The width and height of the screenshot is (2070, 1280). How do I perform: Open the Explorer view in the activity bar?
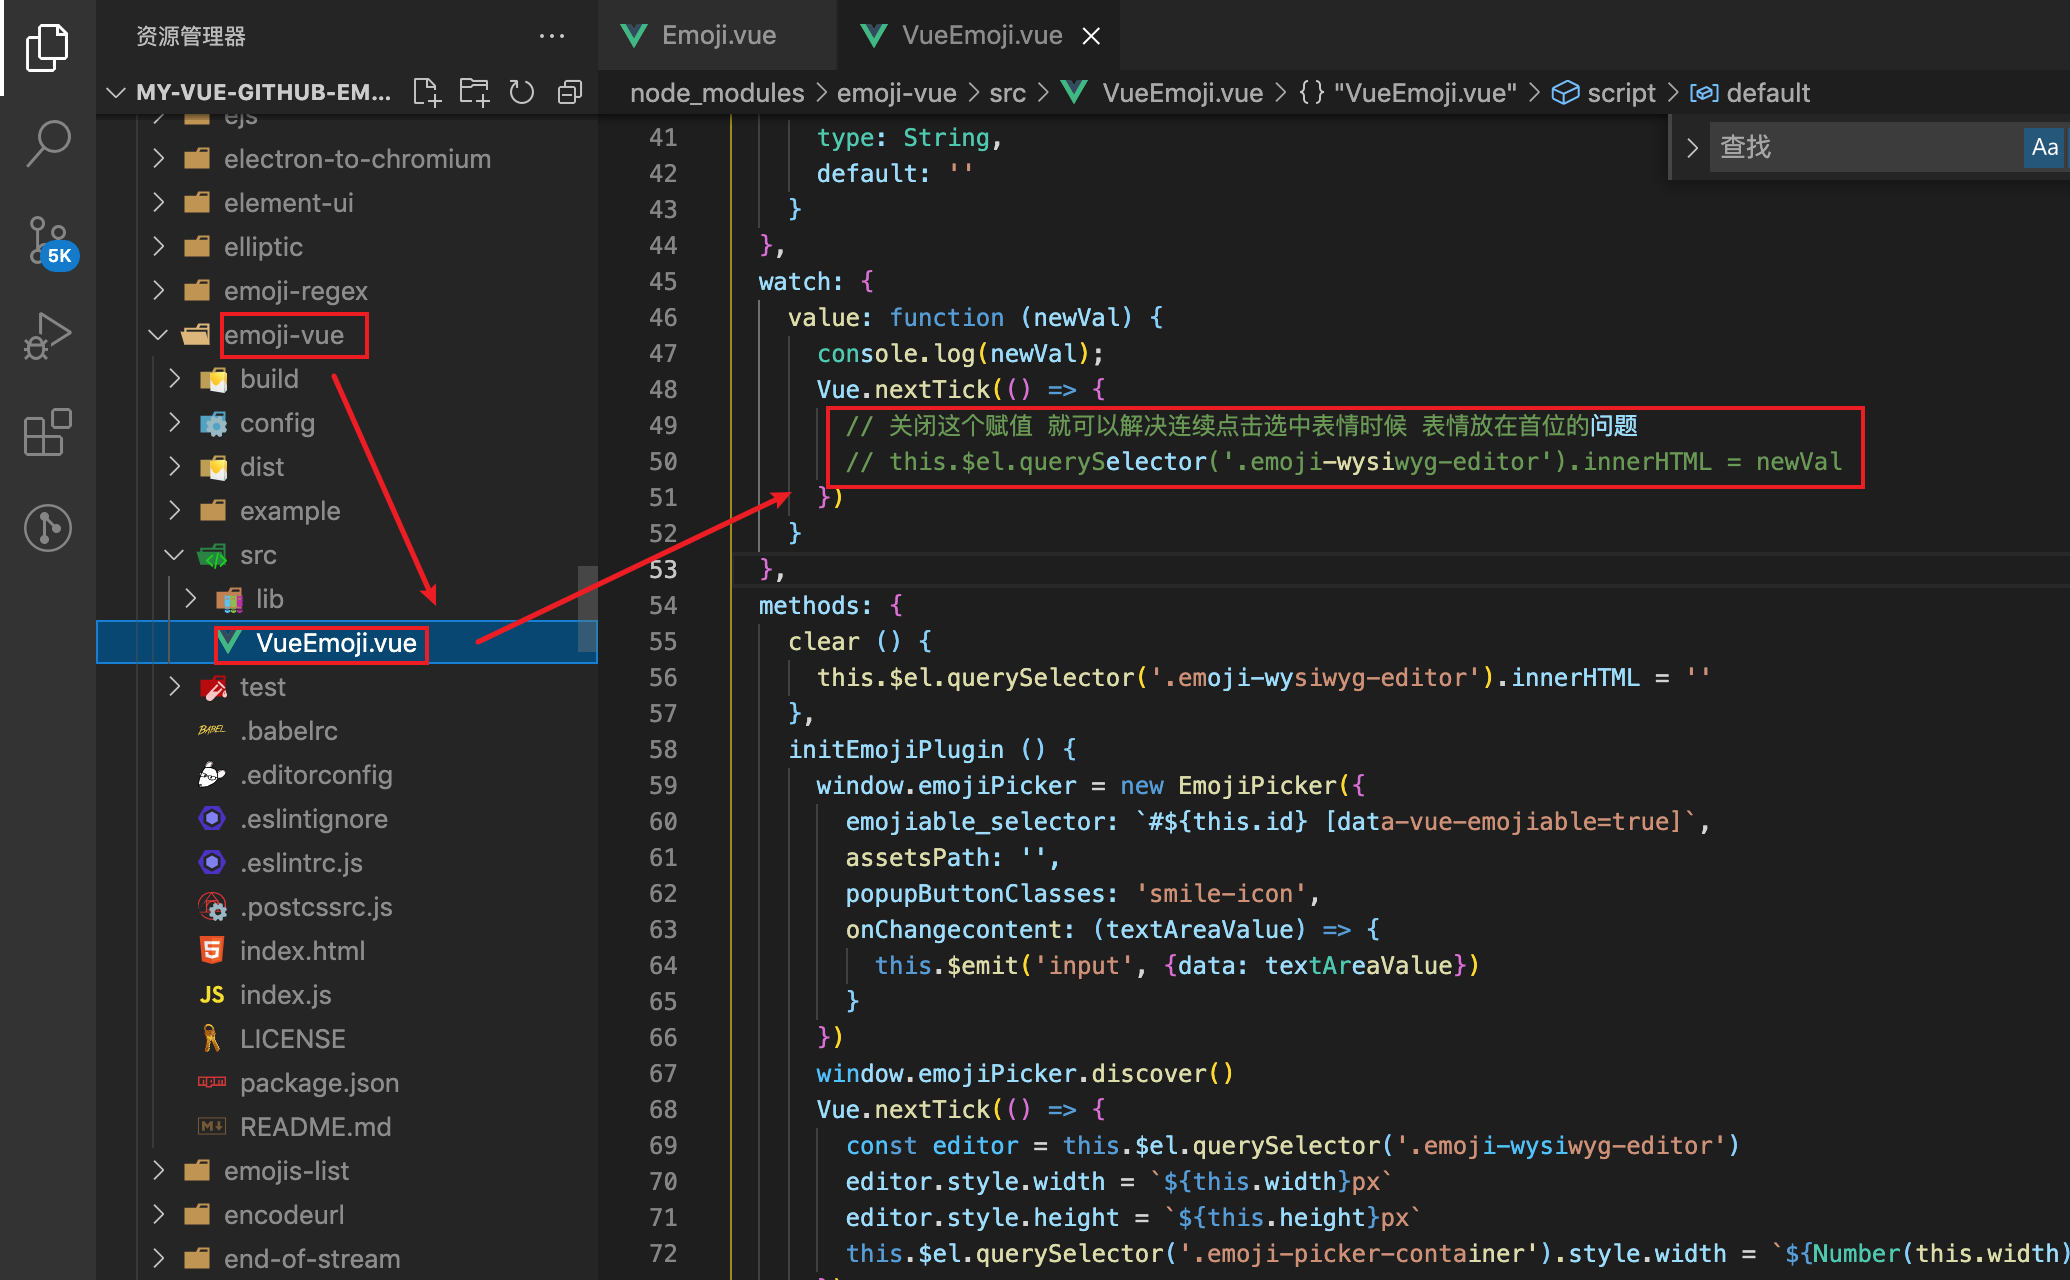point(47,48)
